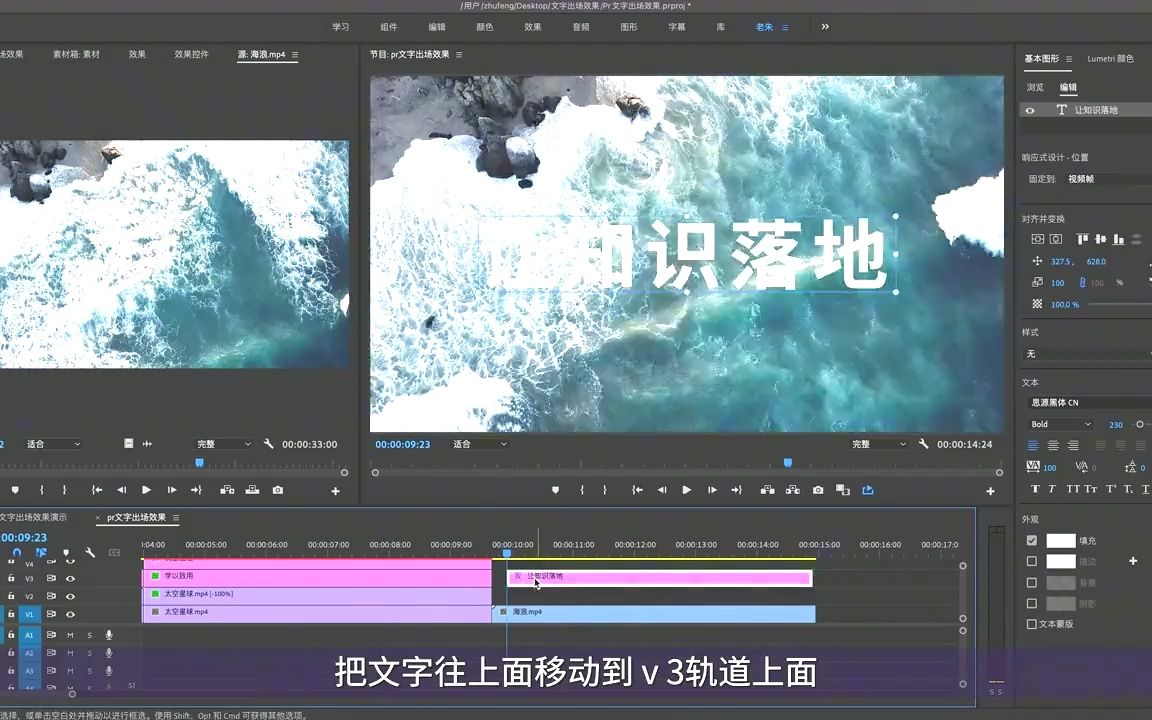Click the Lift edit icon in Program monitor
The height and width of the screenshot is (720, 1152).
(x=768, y=490)
